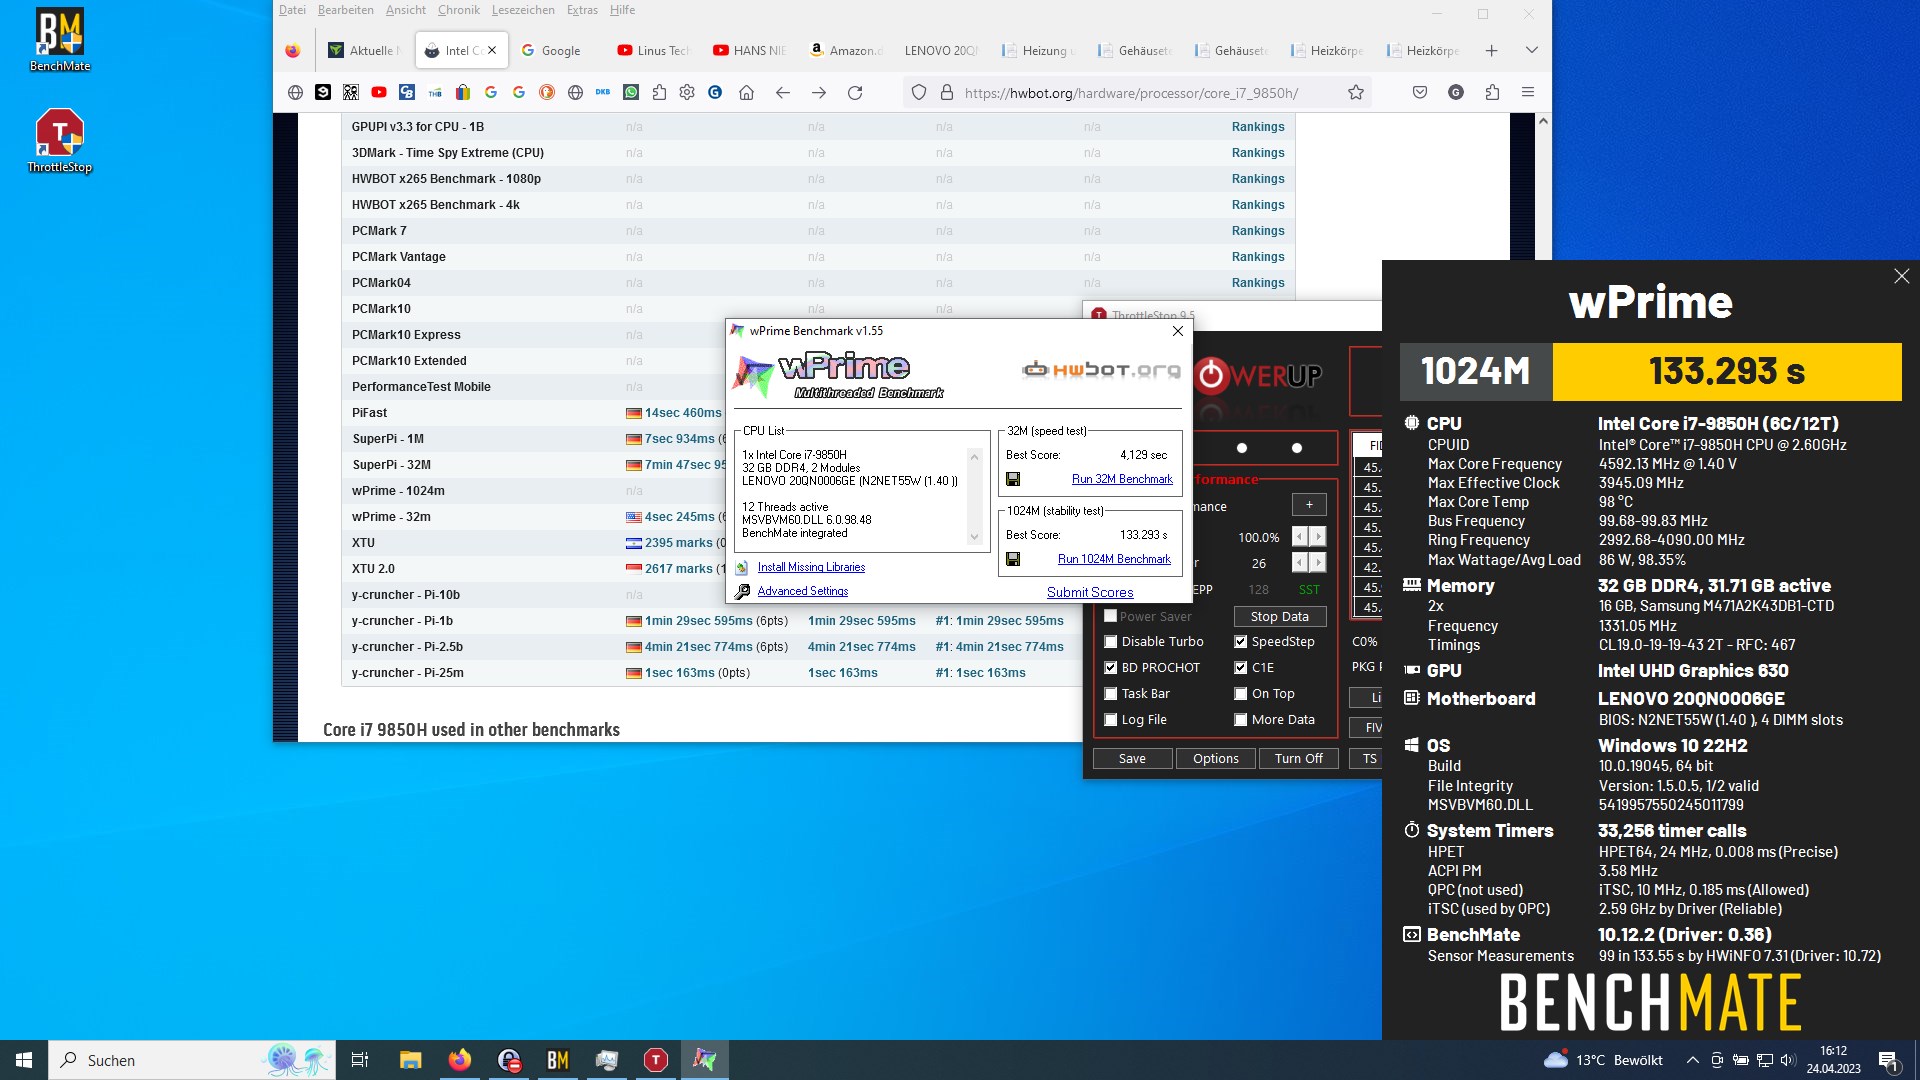Viewport: 1920px width, 1080px height.
Task: Click ThrottleStop Options button
Action: pos(1215,759)
